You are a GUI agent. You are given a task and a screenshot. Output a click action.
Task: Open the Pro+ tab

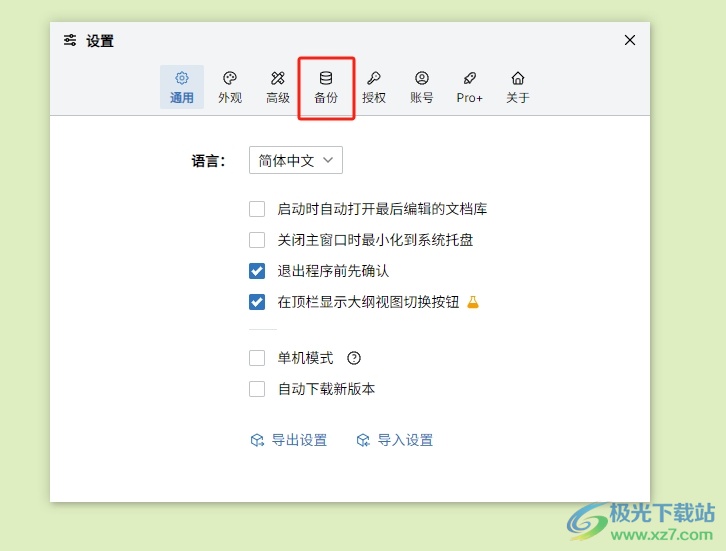pos(469,87)
